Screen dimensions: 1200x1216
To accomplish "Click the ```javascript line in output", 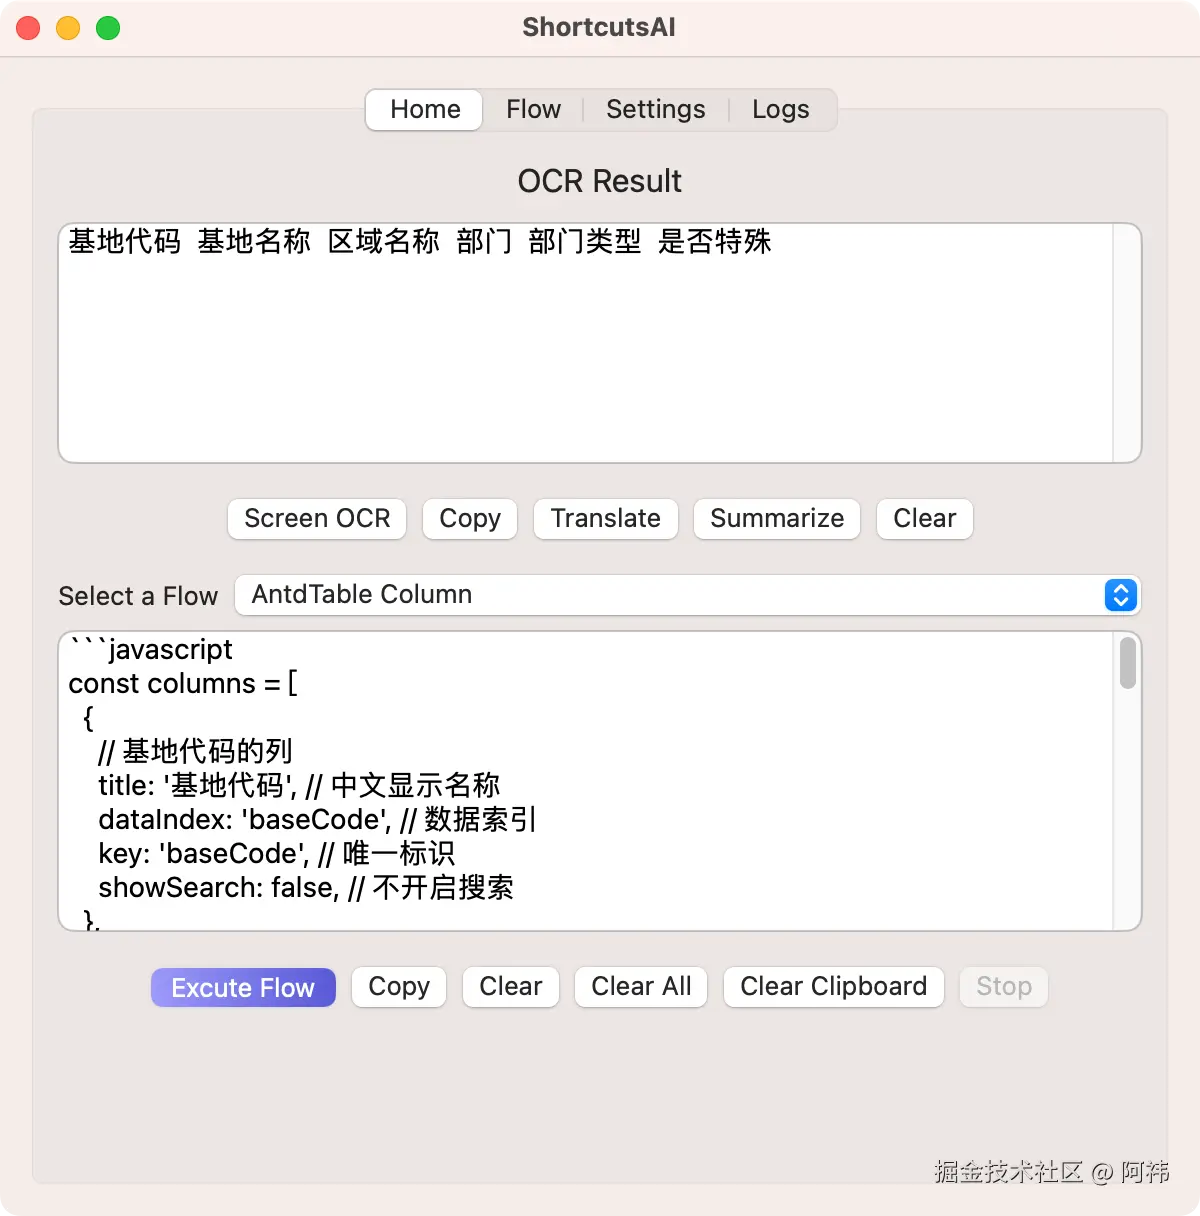I will coord(151,650).
